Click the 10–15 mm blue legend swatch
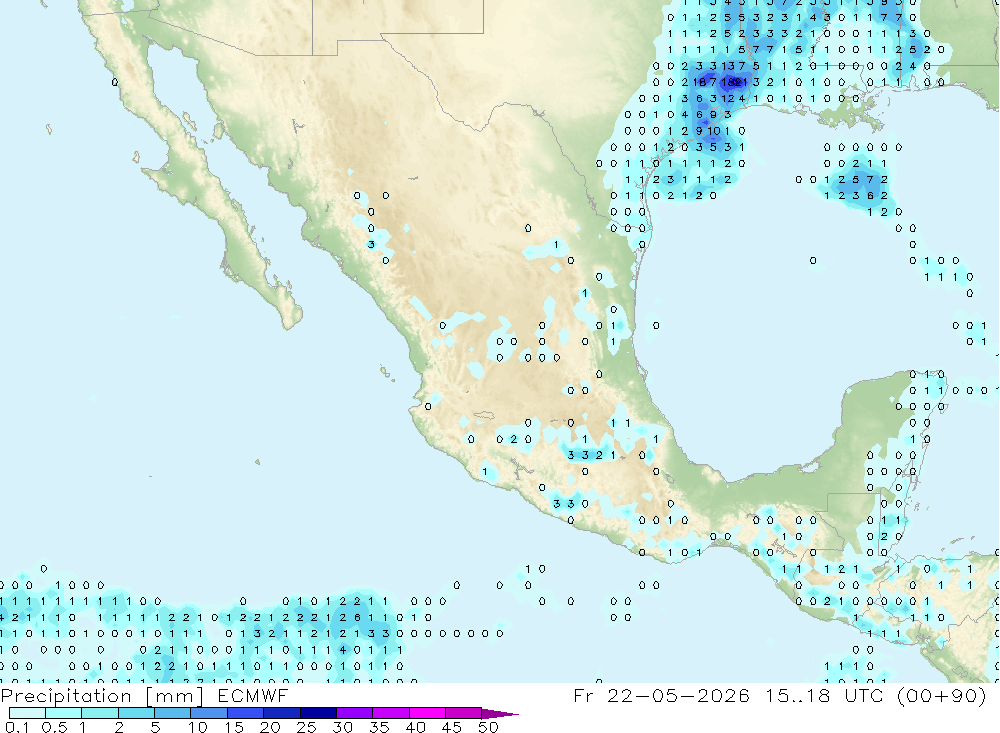 209,713
